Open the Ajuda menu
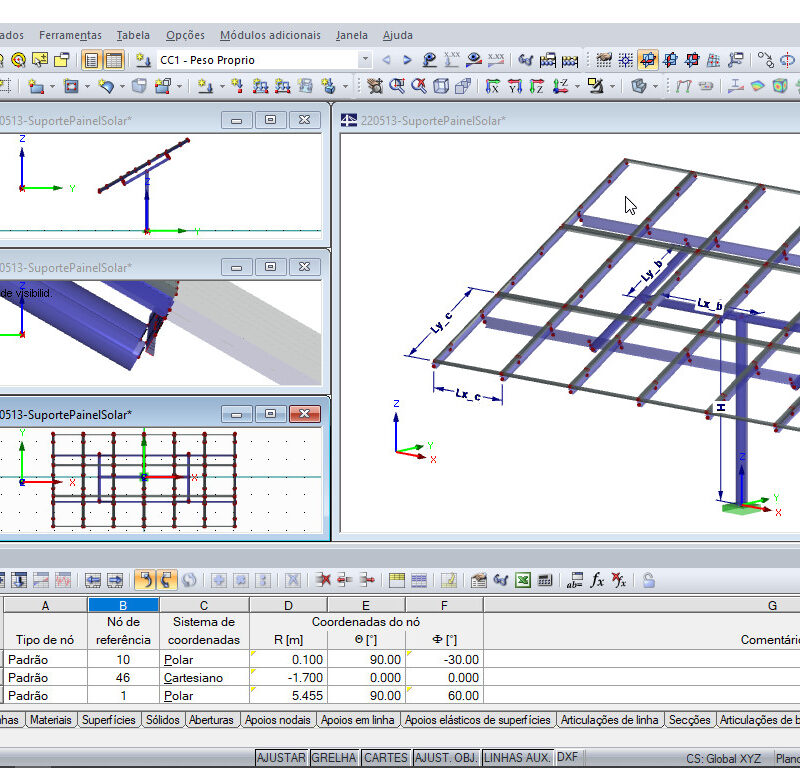The width and height of the screenshot is (800, 768). (x=398, y=35)
